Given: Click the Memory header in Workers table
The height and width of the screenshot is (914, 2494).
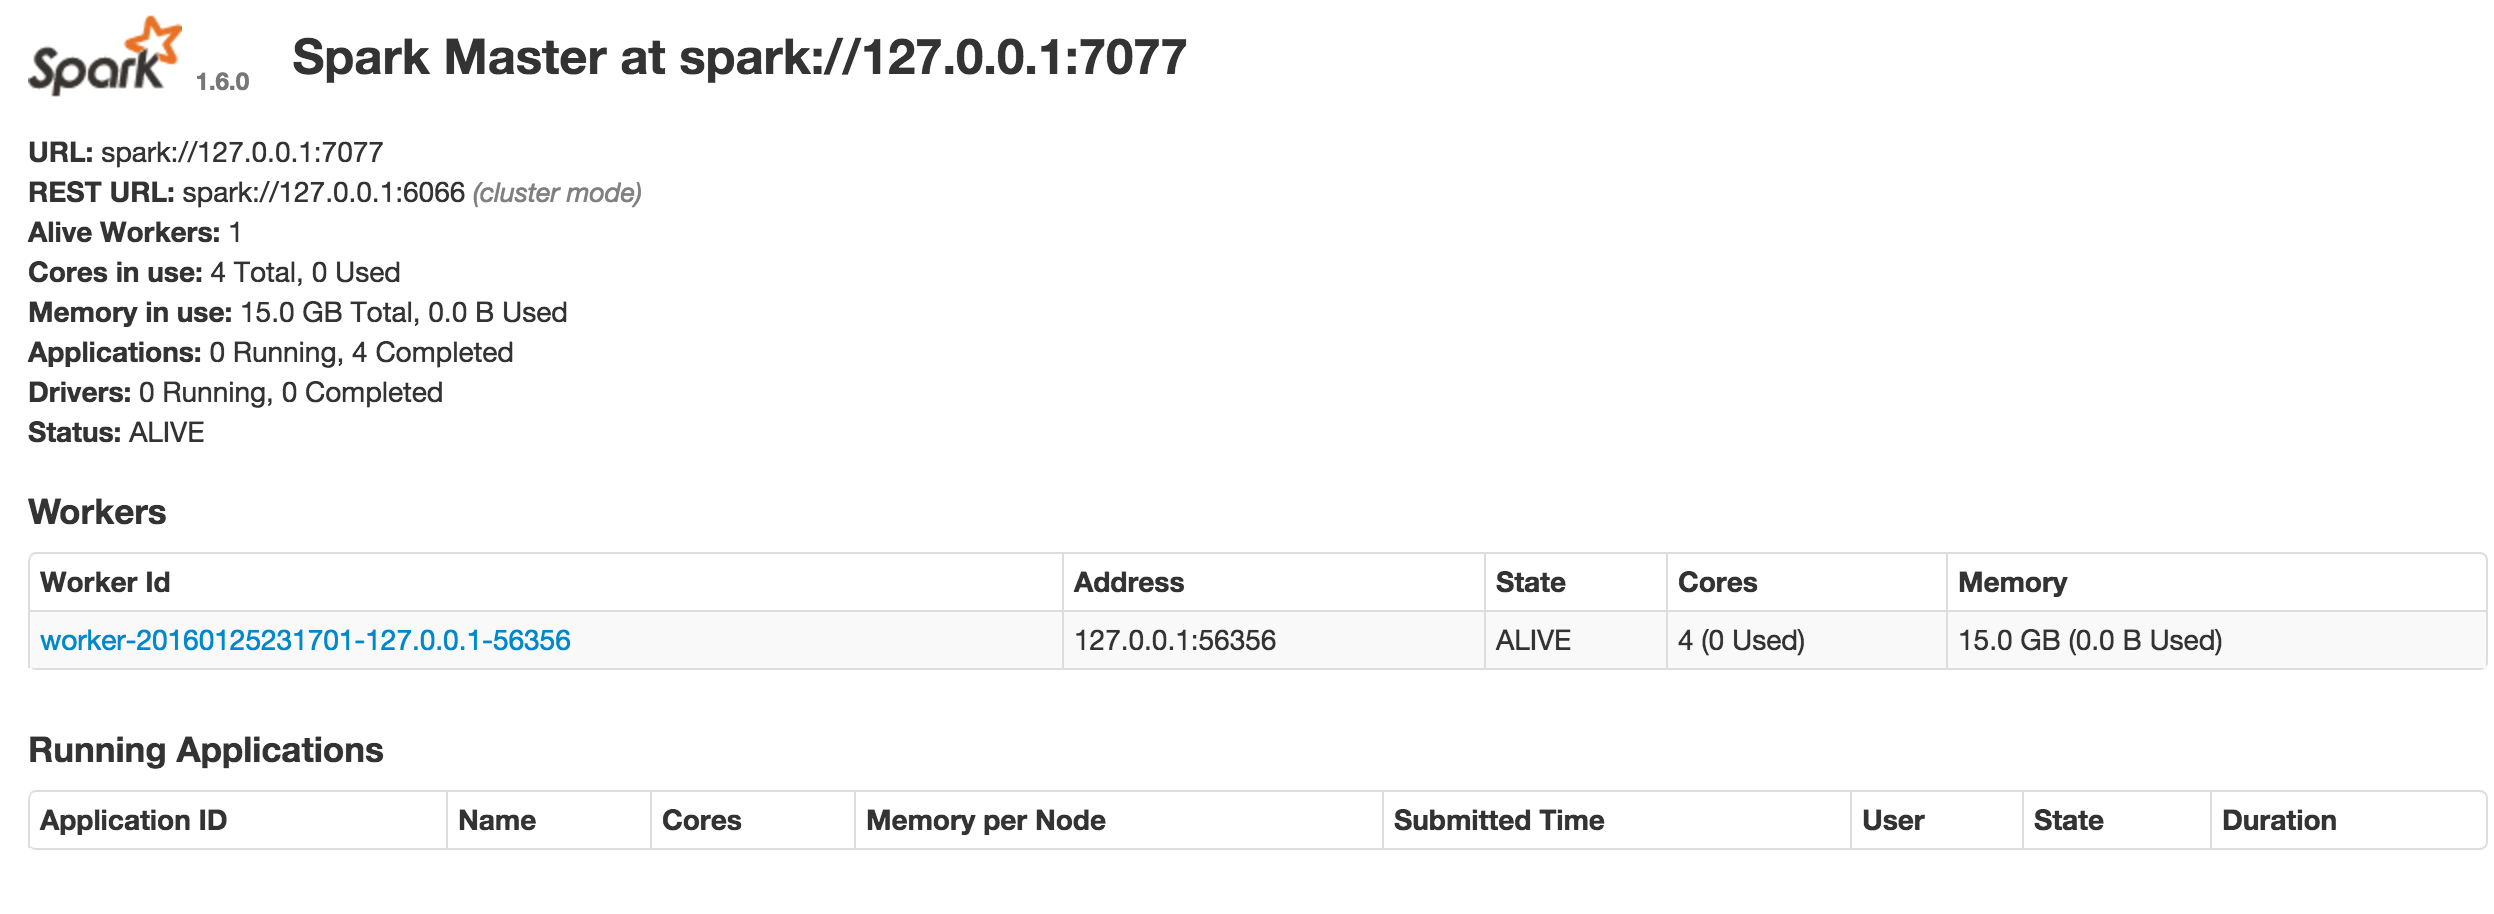Looking at the screenshot, I should tap(2012, 583).
